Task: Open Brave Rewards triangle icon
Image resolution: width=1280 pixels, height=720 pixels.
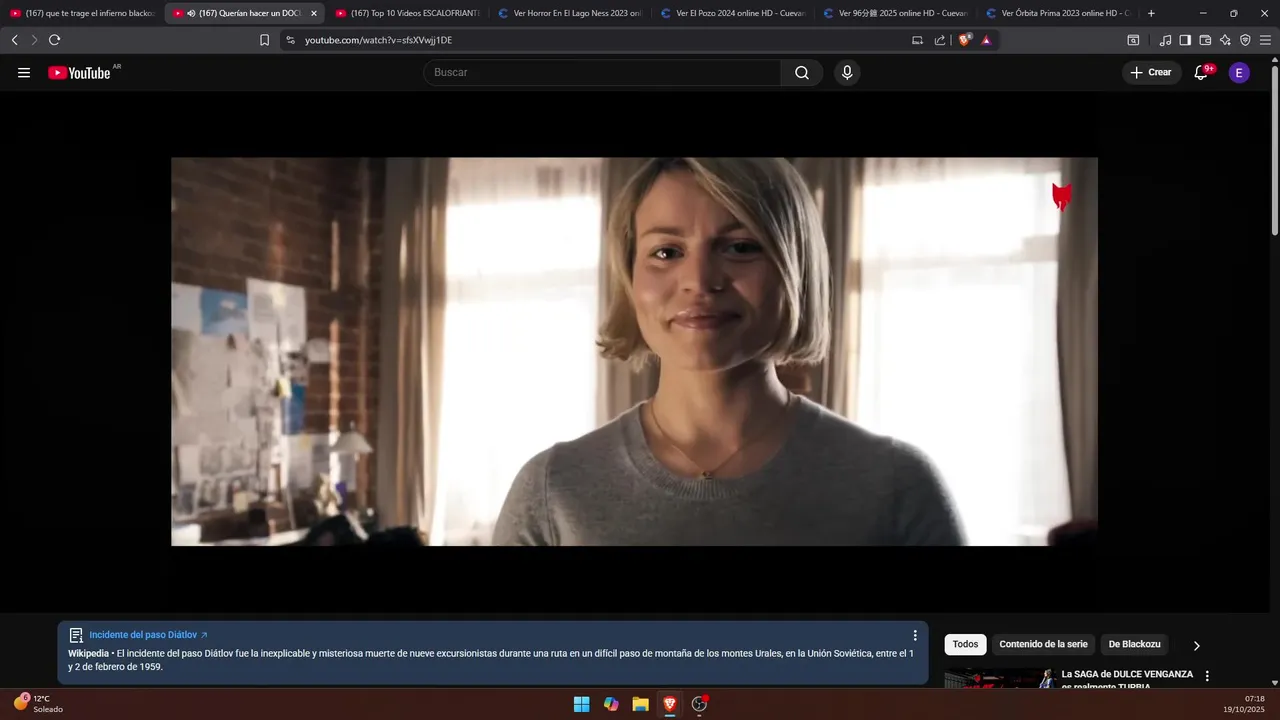Action: (986, 40)
